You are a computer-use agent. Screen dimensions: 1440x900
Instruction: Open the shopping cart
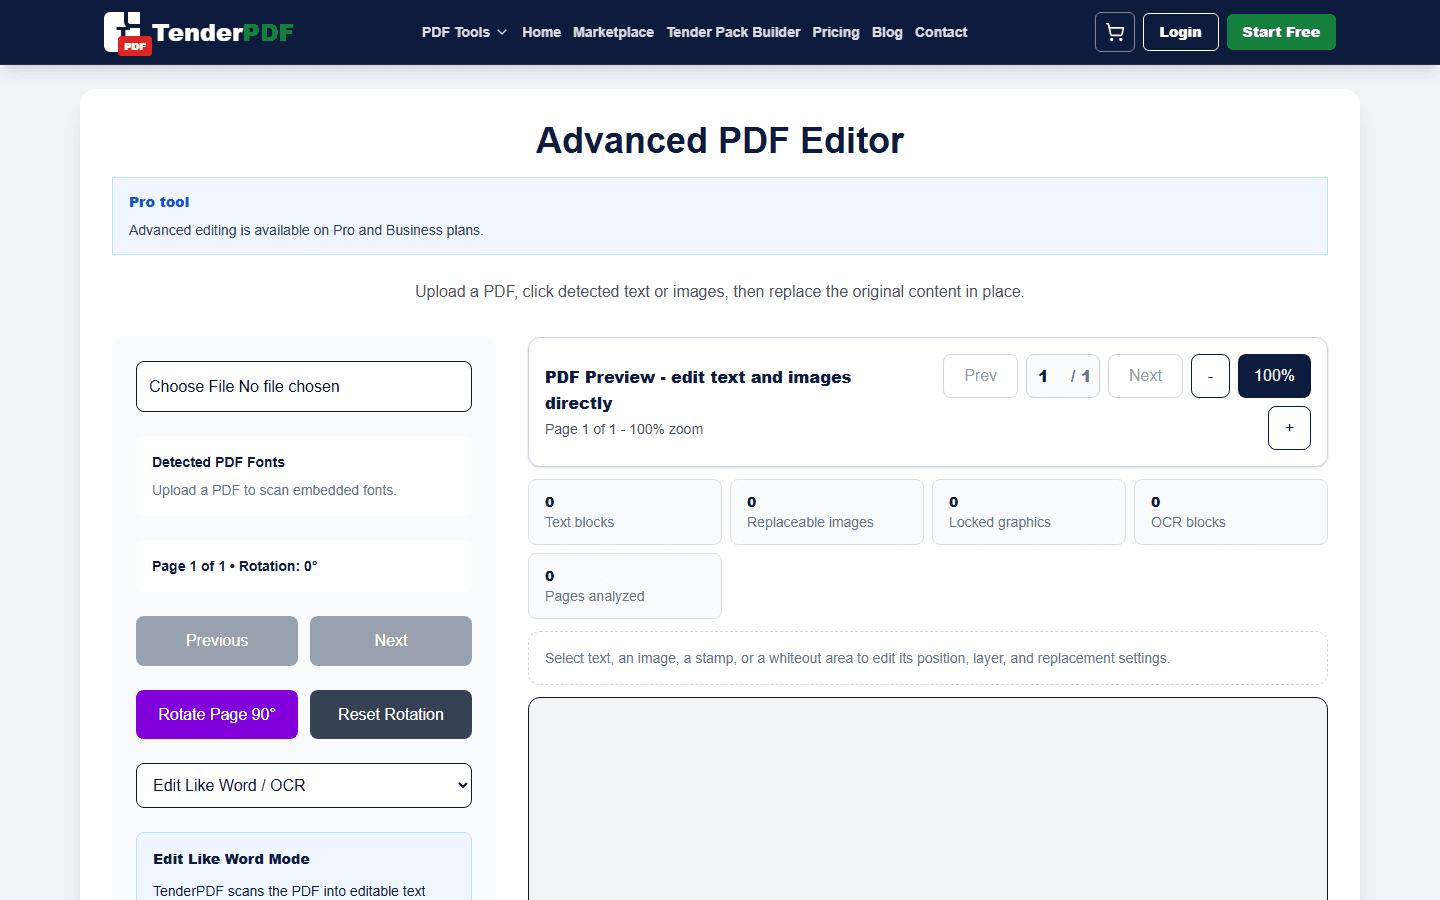point(1115,32)
